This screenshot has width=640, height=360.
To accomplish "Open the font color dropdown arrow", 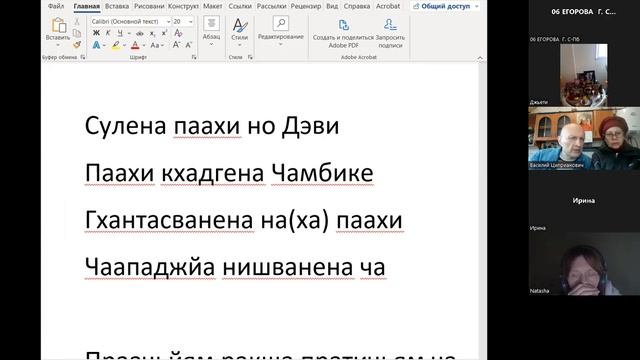I will tap(144, 45).
